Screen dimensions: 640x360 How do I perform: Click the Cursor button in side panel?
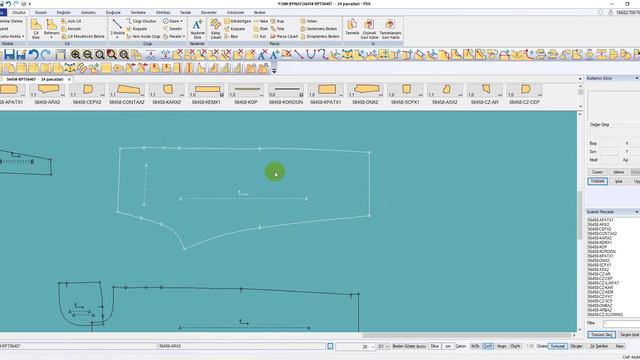tap(598, 172)
